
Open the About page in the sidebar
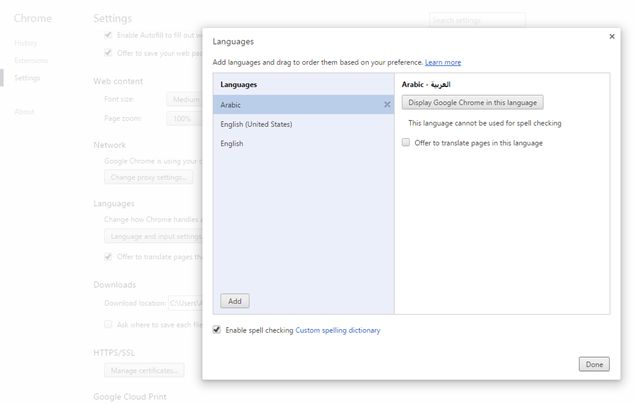click(x=24, y=111)
